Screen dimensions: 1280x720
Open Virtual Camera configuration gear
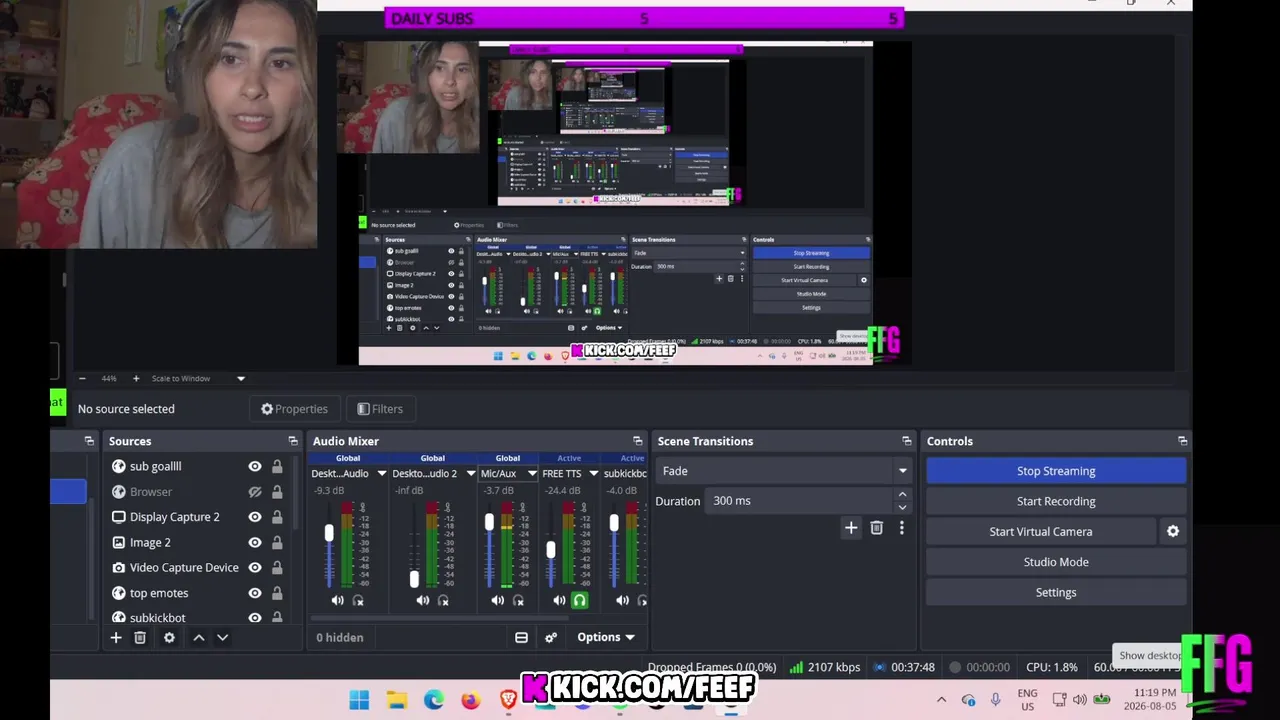click(x=1173, y=532)
